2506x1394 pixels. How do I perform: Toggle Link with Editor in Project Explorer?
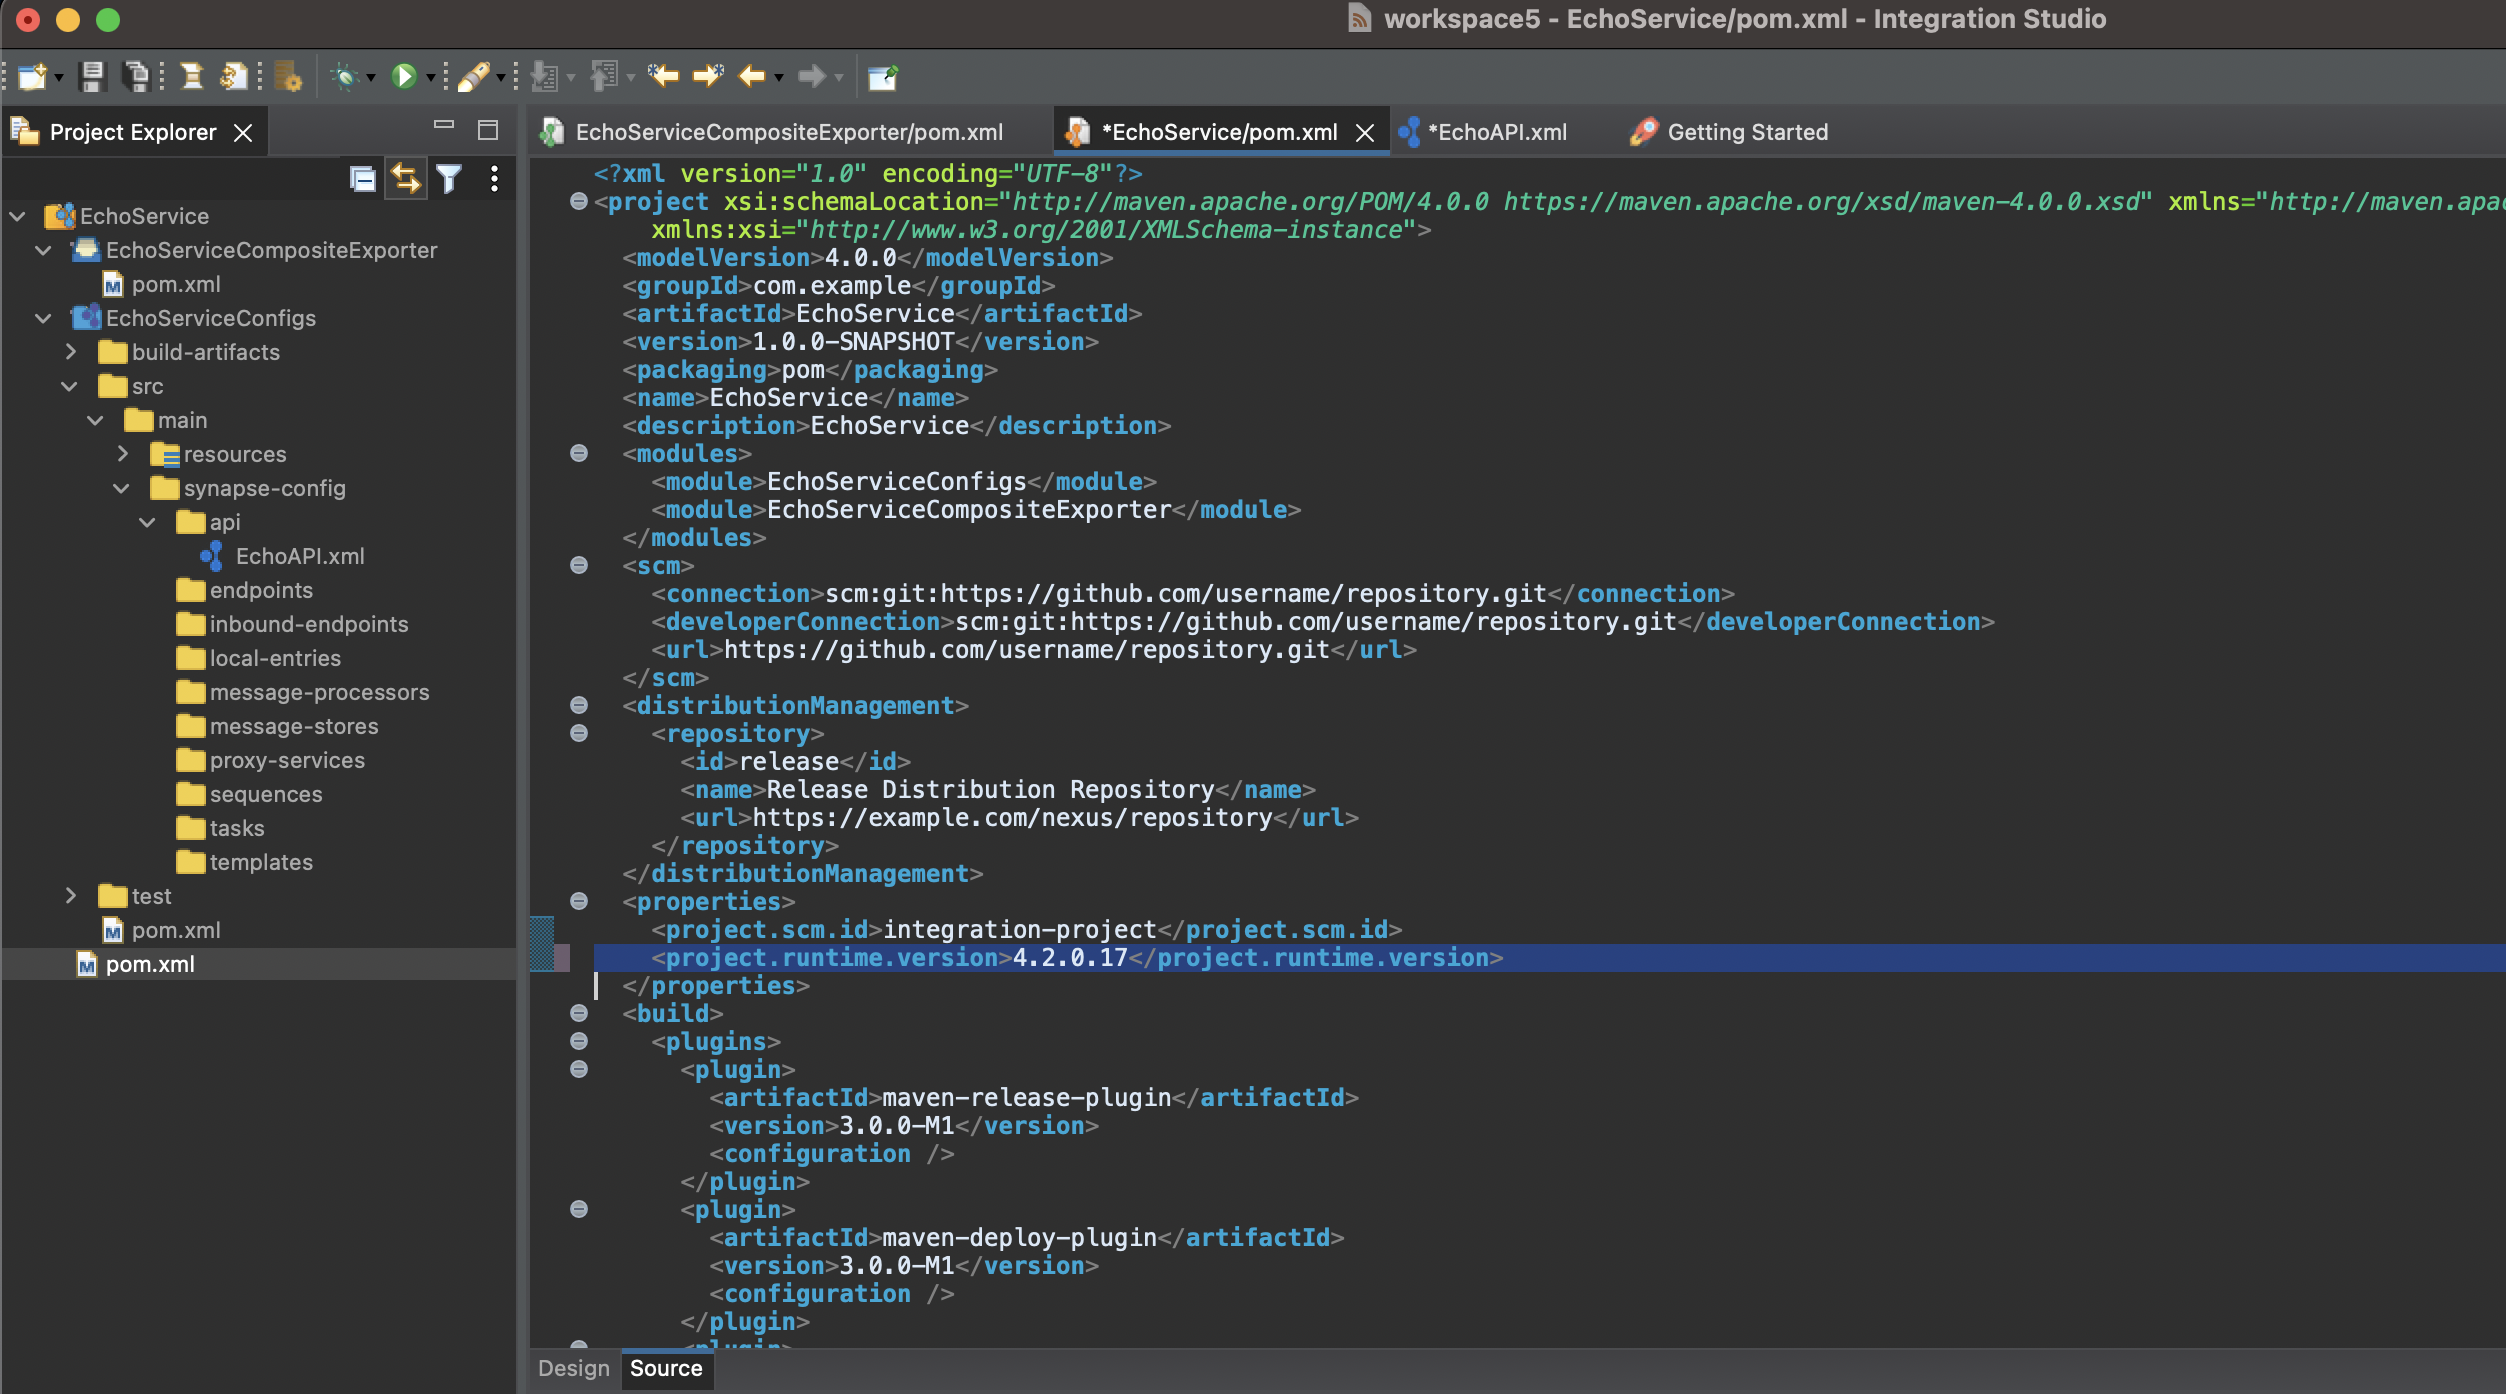click(406, 179)
